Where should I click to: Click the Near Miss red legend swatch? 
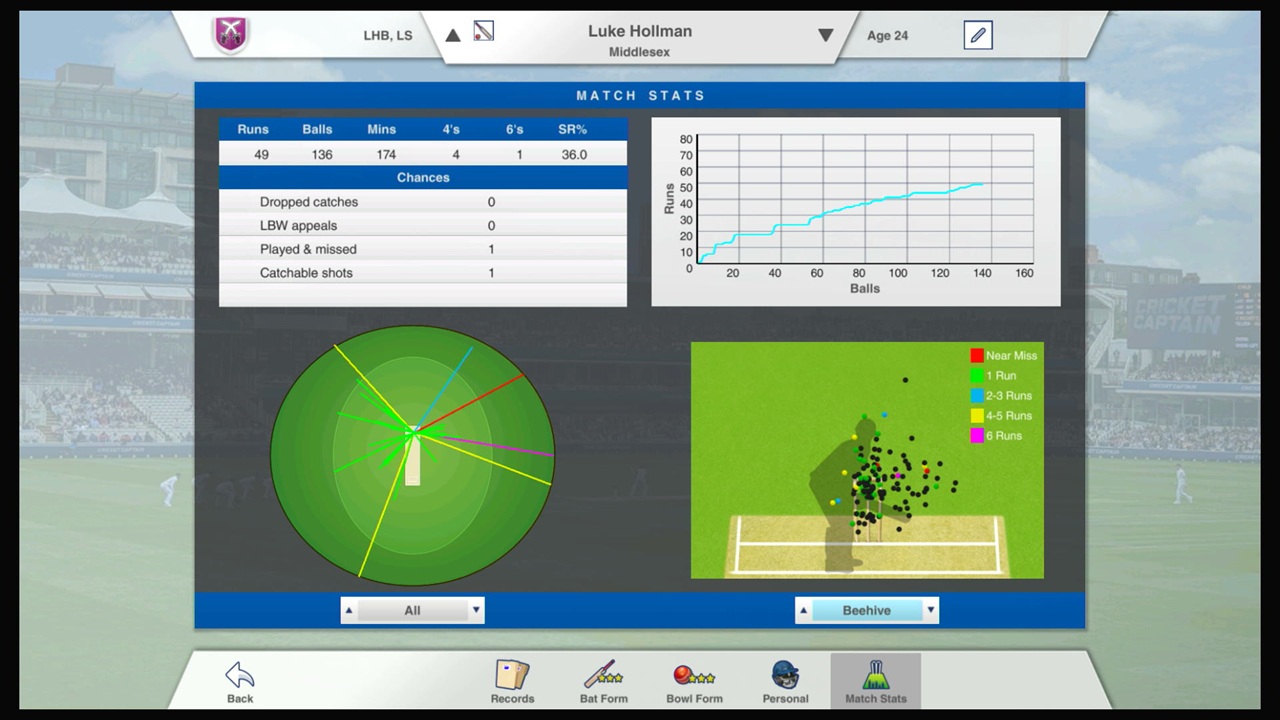point(977,355)
